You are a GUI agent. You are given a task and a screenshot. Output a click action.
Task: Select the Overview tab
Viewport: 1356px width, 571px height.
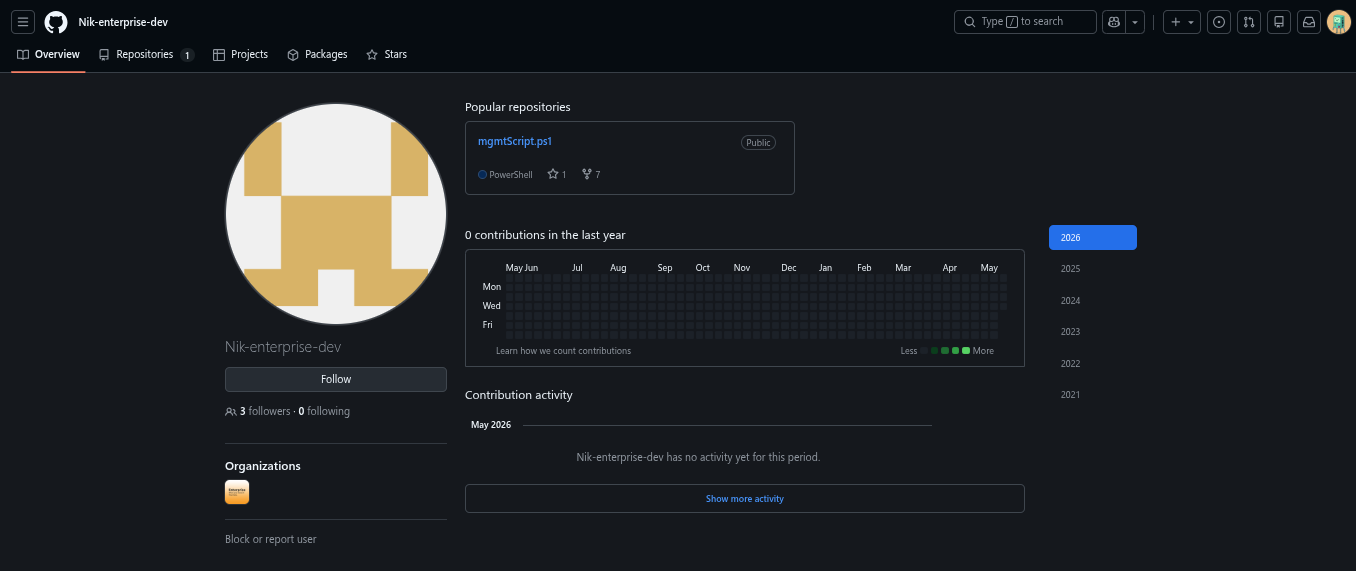[x=48, y=55]
